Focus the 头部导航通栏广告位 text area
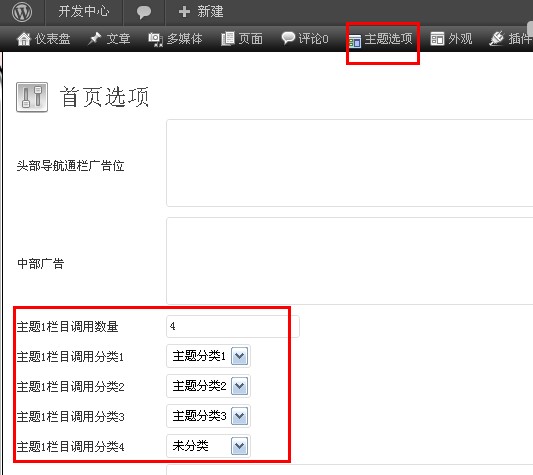533x475 pixels. click(349, 163)
